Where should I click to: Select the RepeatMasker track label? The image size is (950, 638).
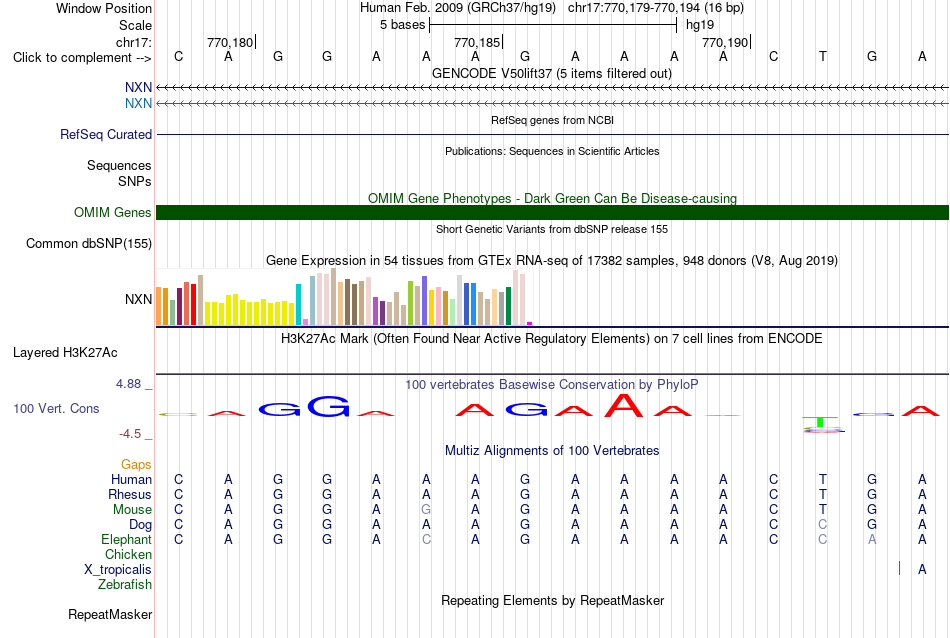pyautogui.click(x=110, y=614)
